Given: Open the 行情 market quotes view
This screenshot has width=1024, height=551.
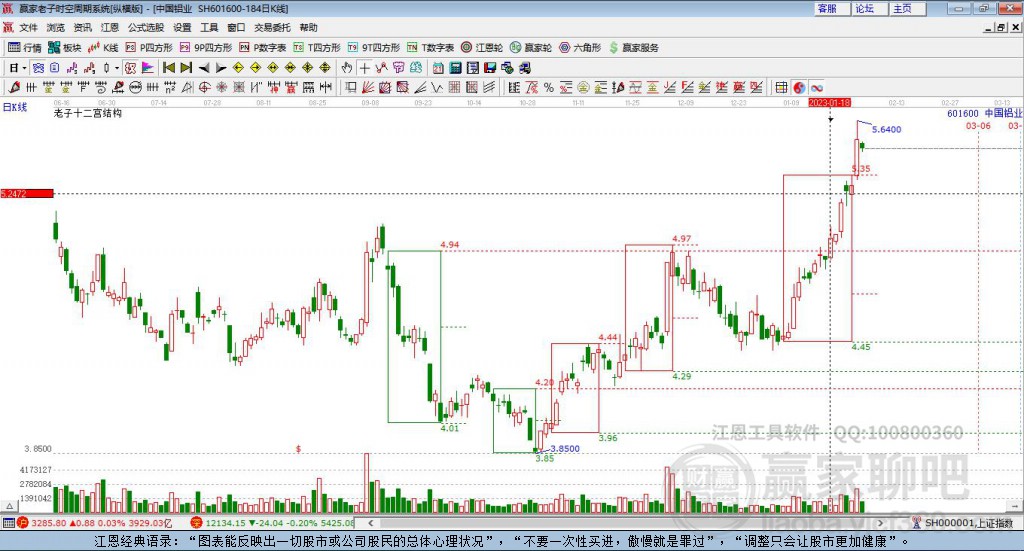Looking at the screenshot, I should (x=24, y=48).
